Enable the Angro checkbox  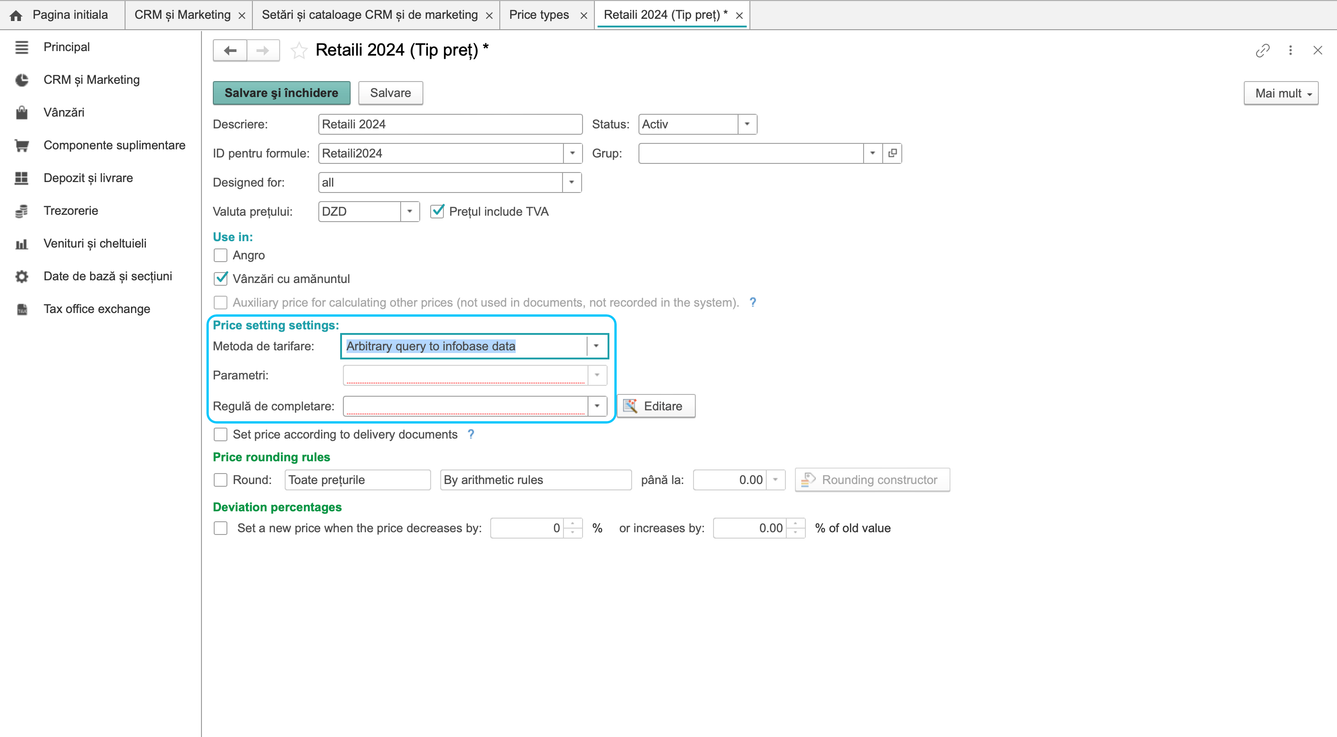click(220, 255)
